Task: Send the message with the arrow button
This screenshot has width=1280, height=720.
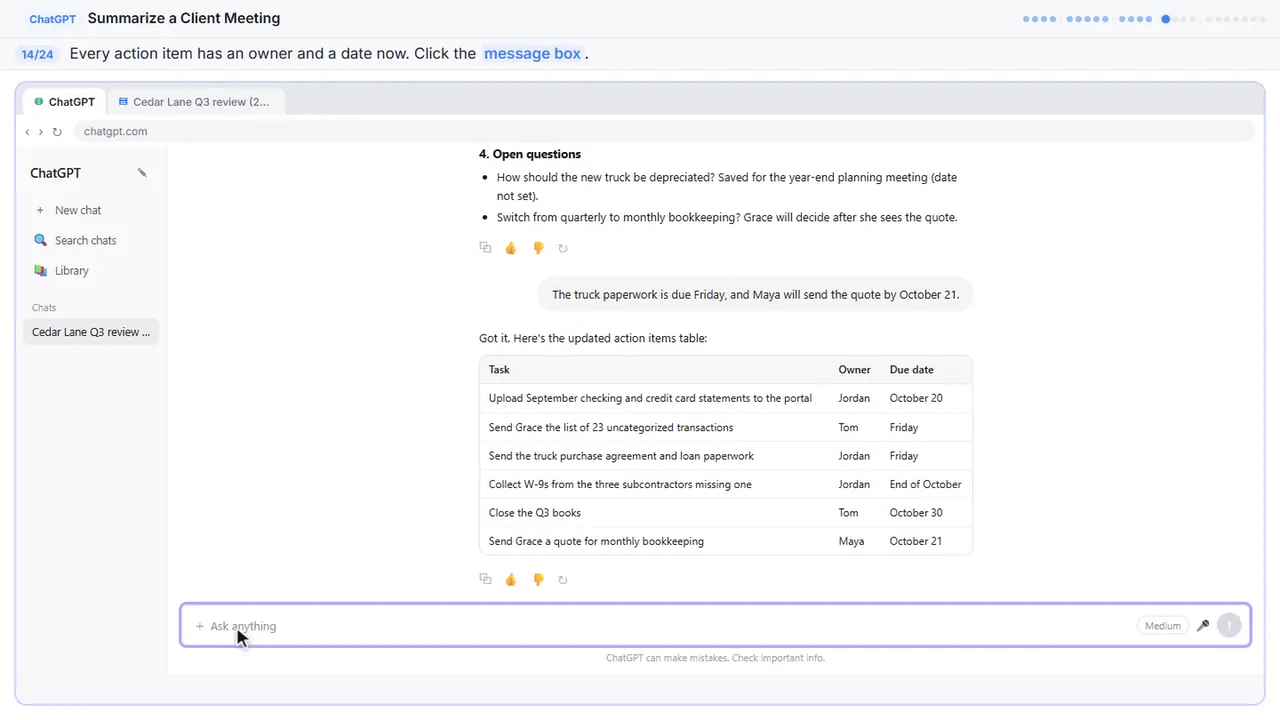Action: [1229, 626]
